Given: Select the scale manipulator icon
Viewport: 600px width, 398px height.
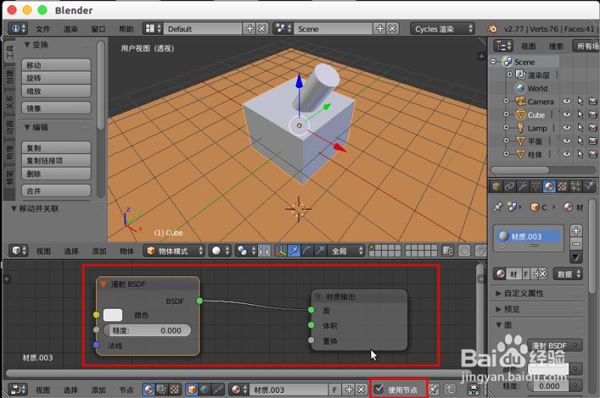Looking at the screenshot, I should point(320,251).
